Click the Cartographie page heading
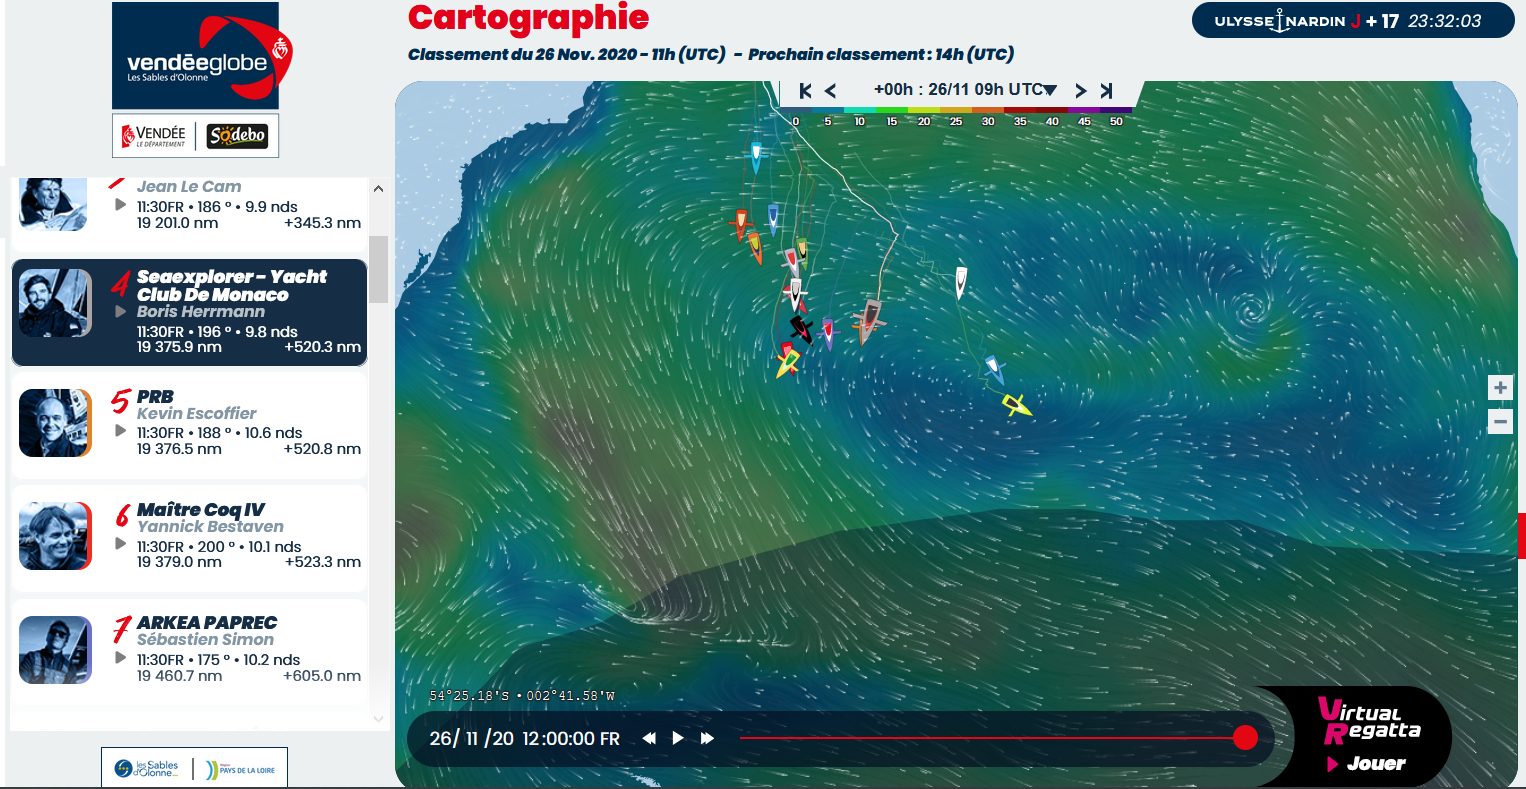This screenshot has width=1526, height=789. pyautogui.click(x=528, y=17)
